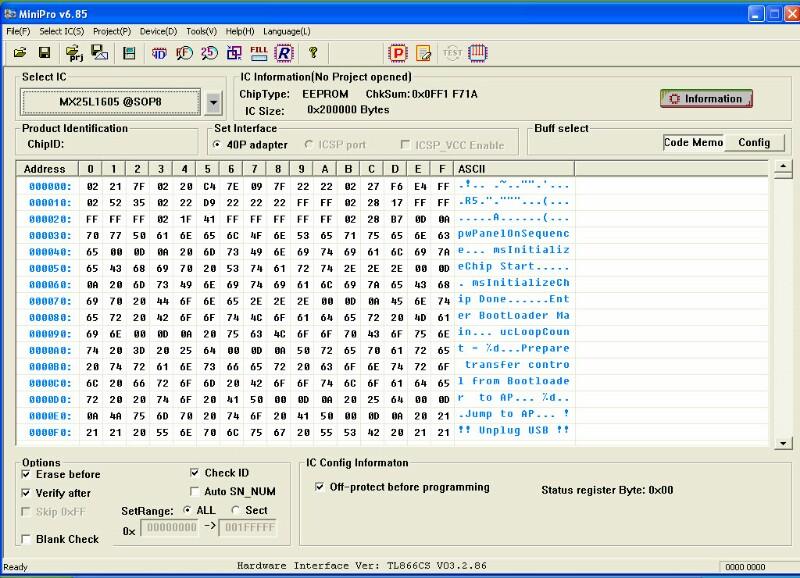Click the Ready status bar text
800x578 pixels.
[15, 567]
